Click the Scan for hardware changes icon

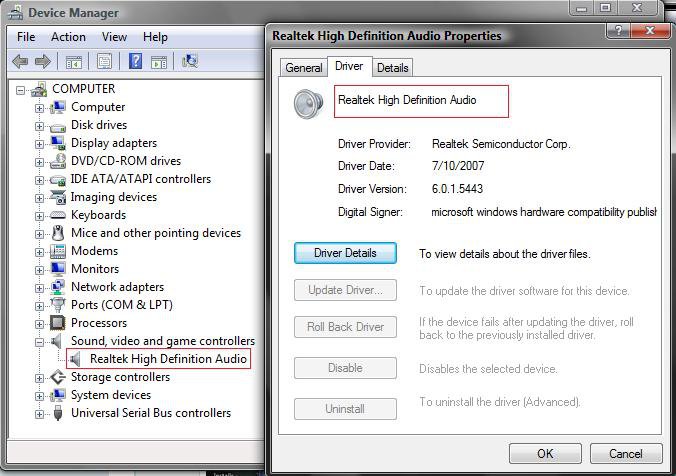[190, 61]
